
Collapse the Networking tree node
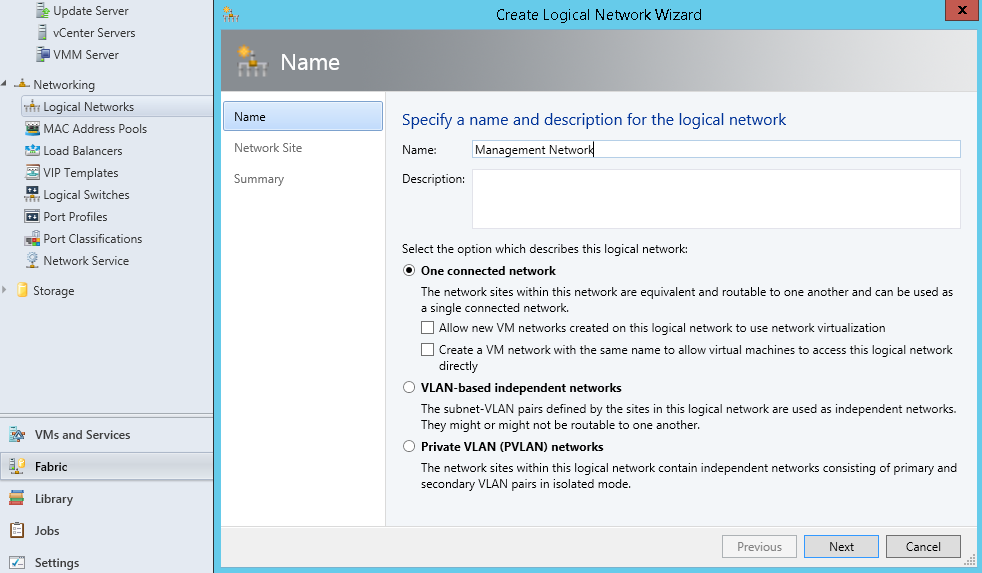click(4, 83)
